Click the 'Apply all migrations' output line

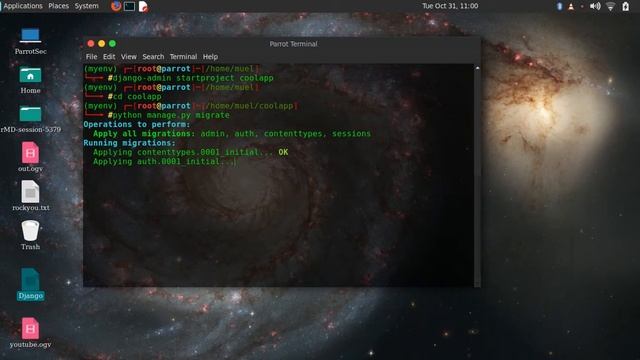[232, 134]
